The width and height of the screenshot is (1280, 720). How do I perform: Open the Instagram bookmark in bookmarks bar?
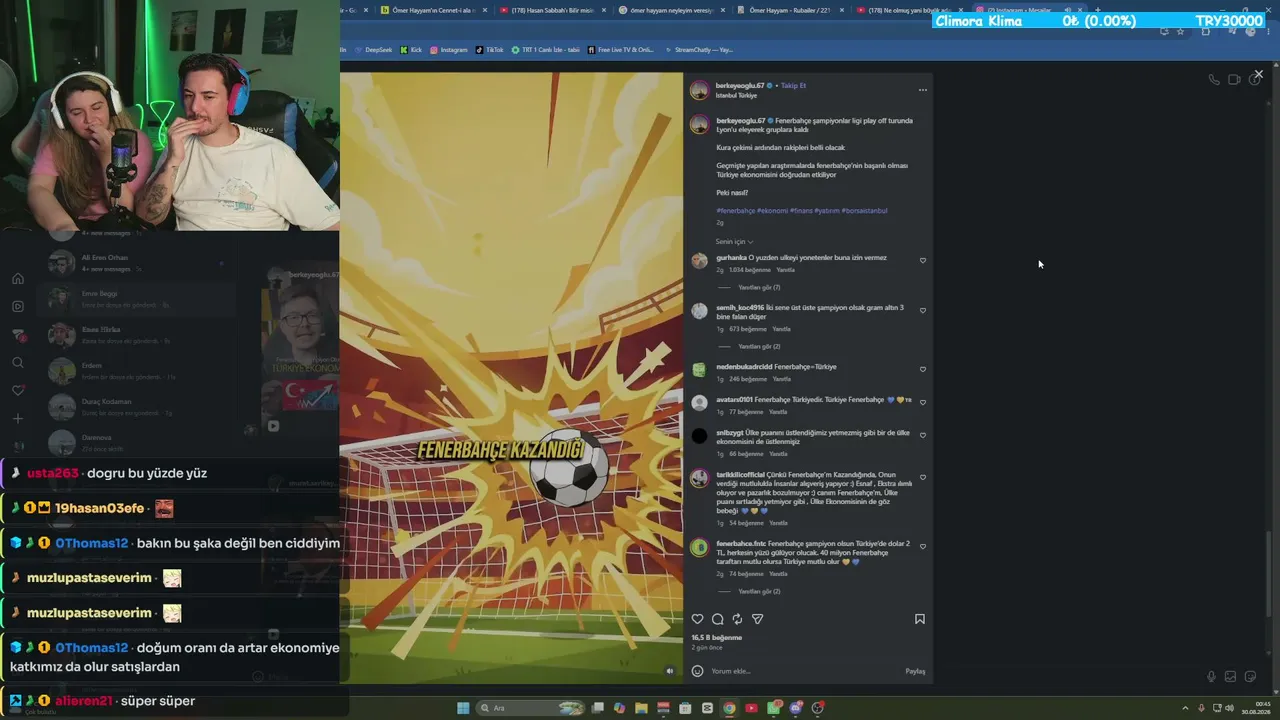(449, 50)
